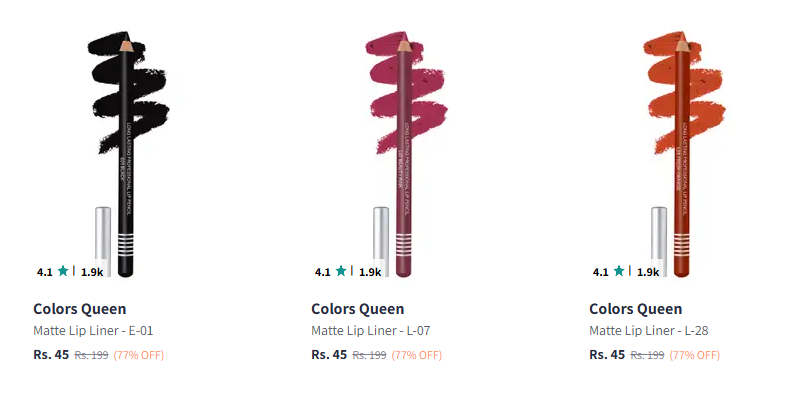788x404 pixels.
Task: Open Matte Lip Liner - L-07 title
Action: click(x=370, y=331)
